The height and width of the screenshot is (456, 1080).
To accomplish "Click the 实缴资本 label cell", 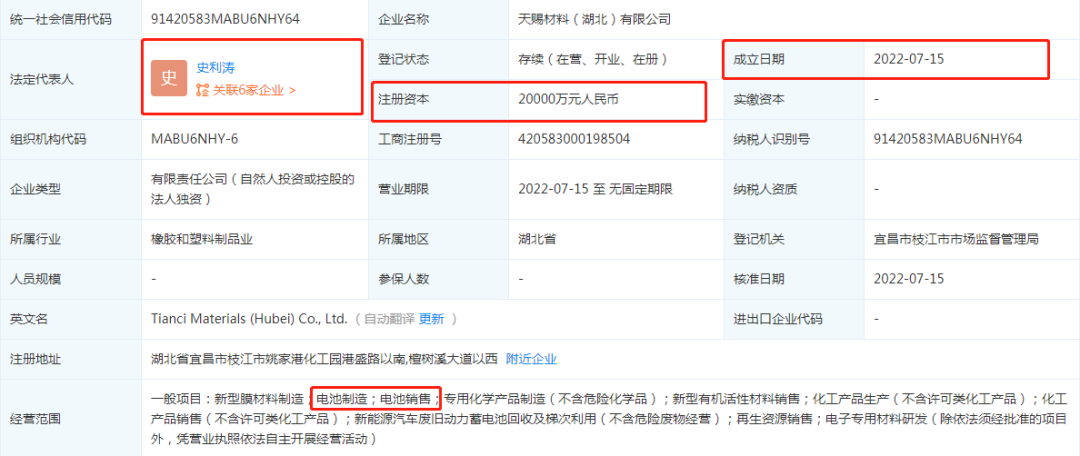I will [795, 99].
